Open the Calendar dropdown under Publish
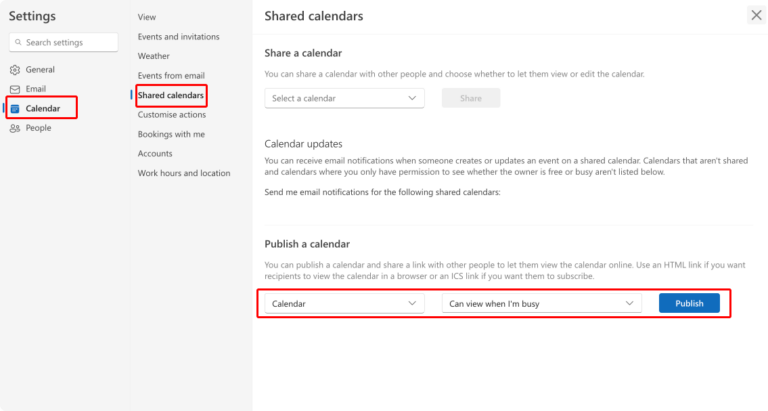 point(344,304)
